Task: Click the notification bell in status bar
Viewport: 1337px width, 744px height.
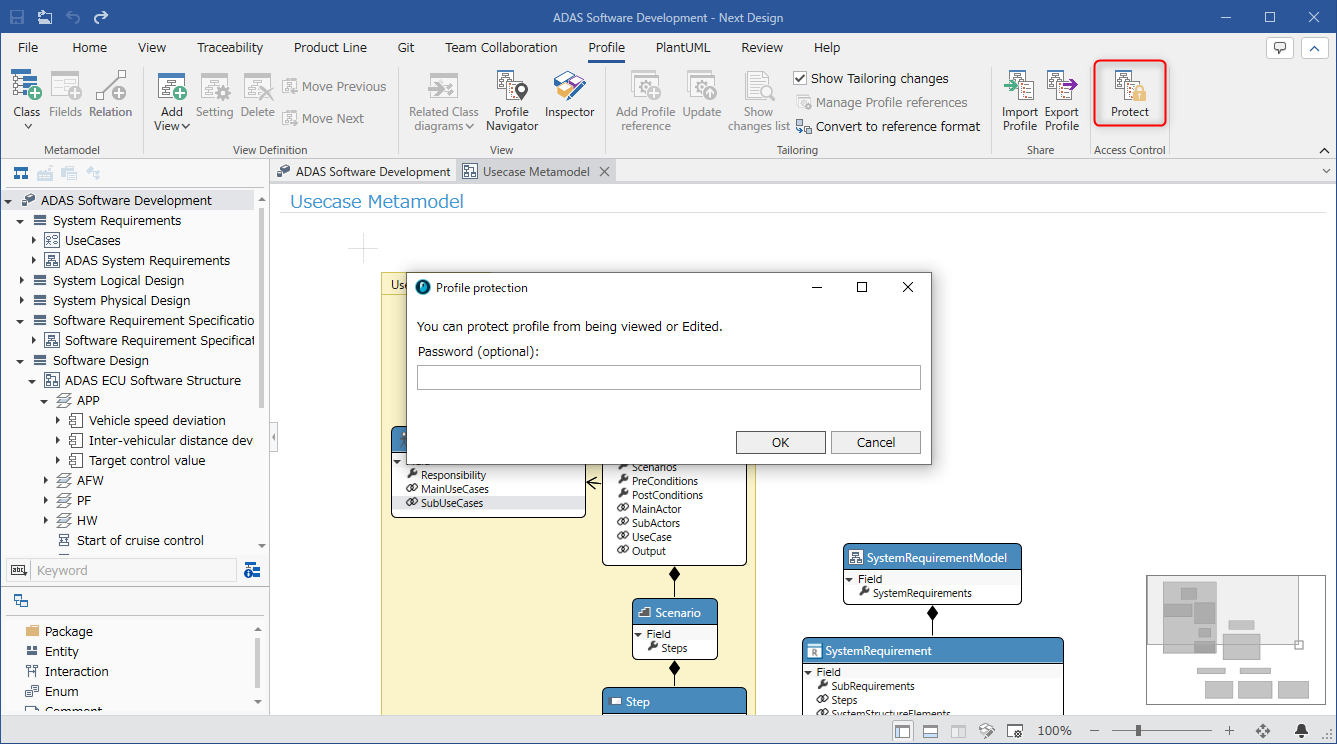Action: (1301, 731)
